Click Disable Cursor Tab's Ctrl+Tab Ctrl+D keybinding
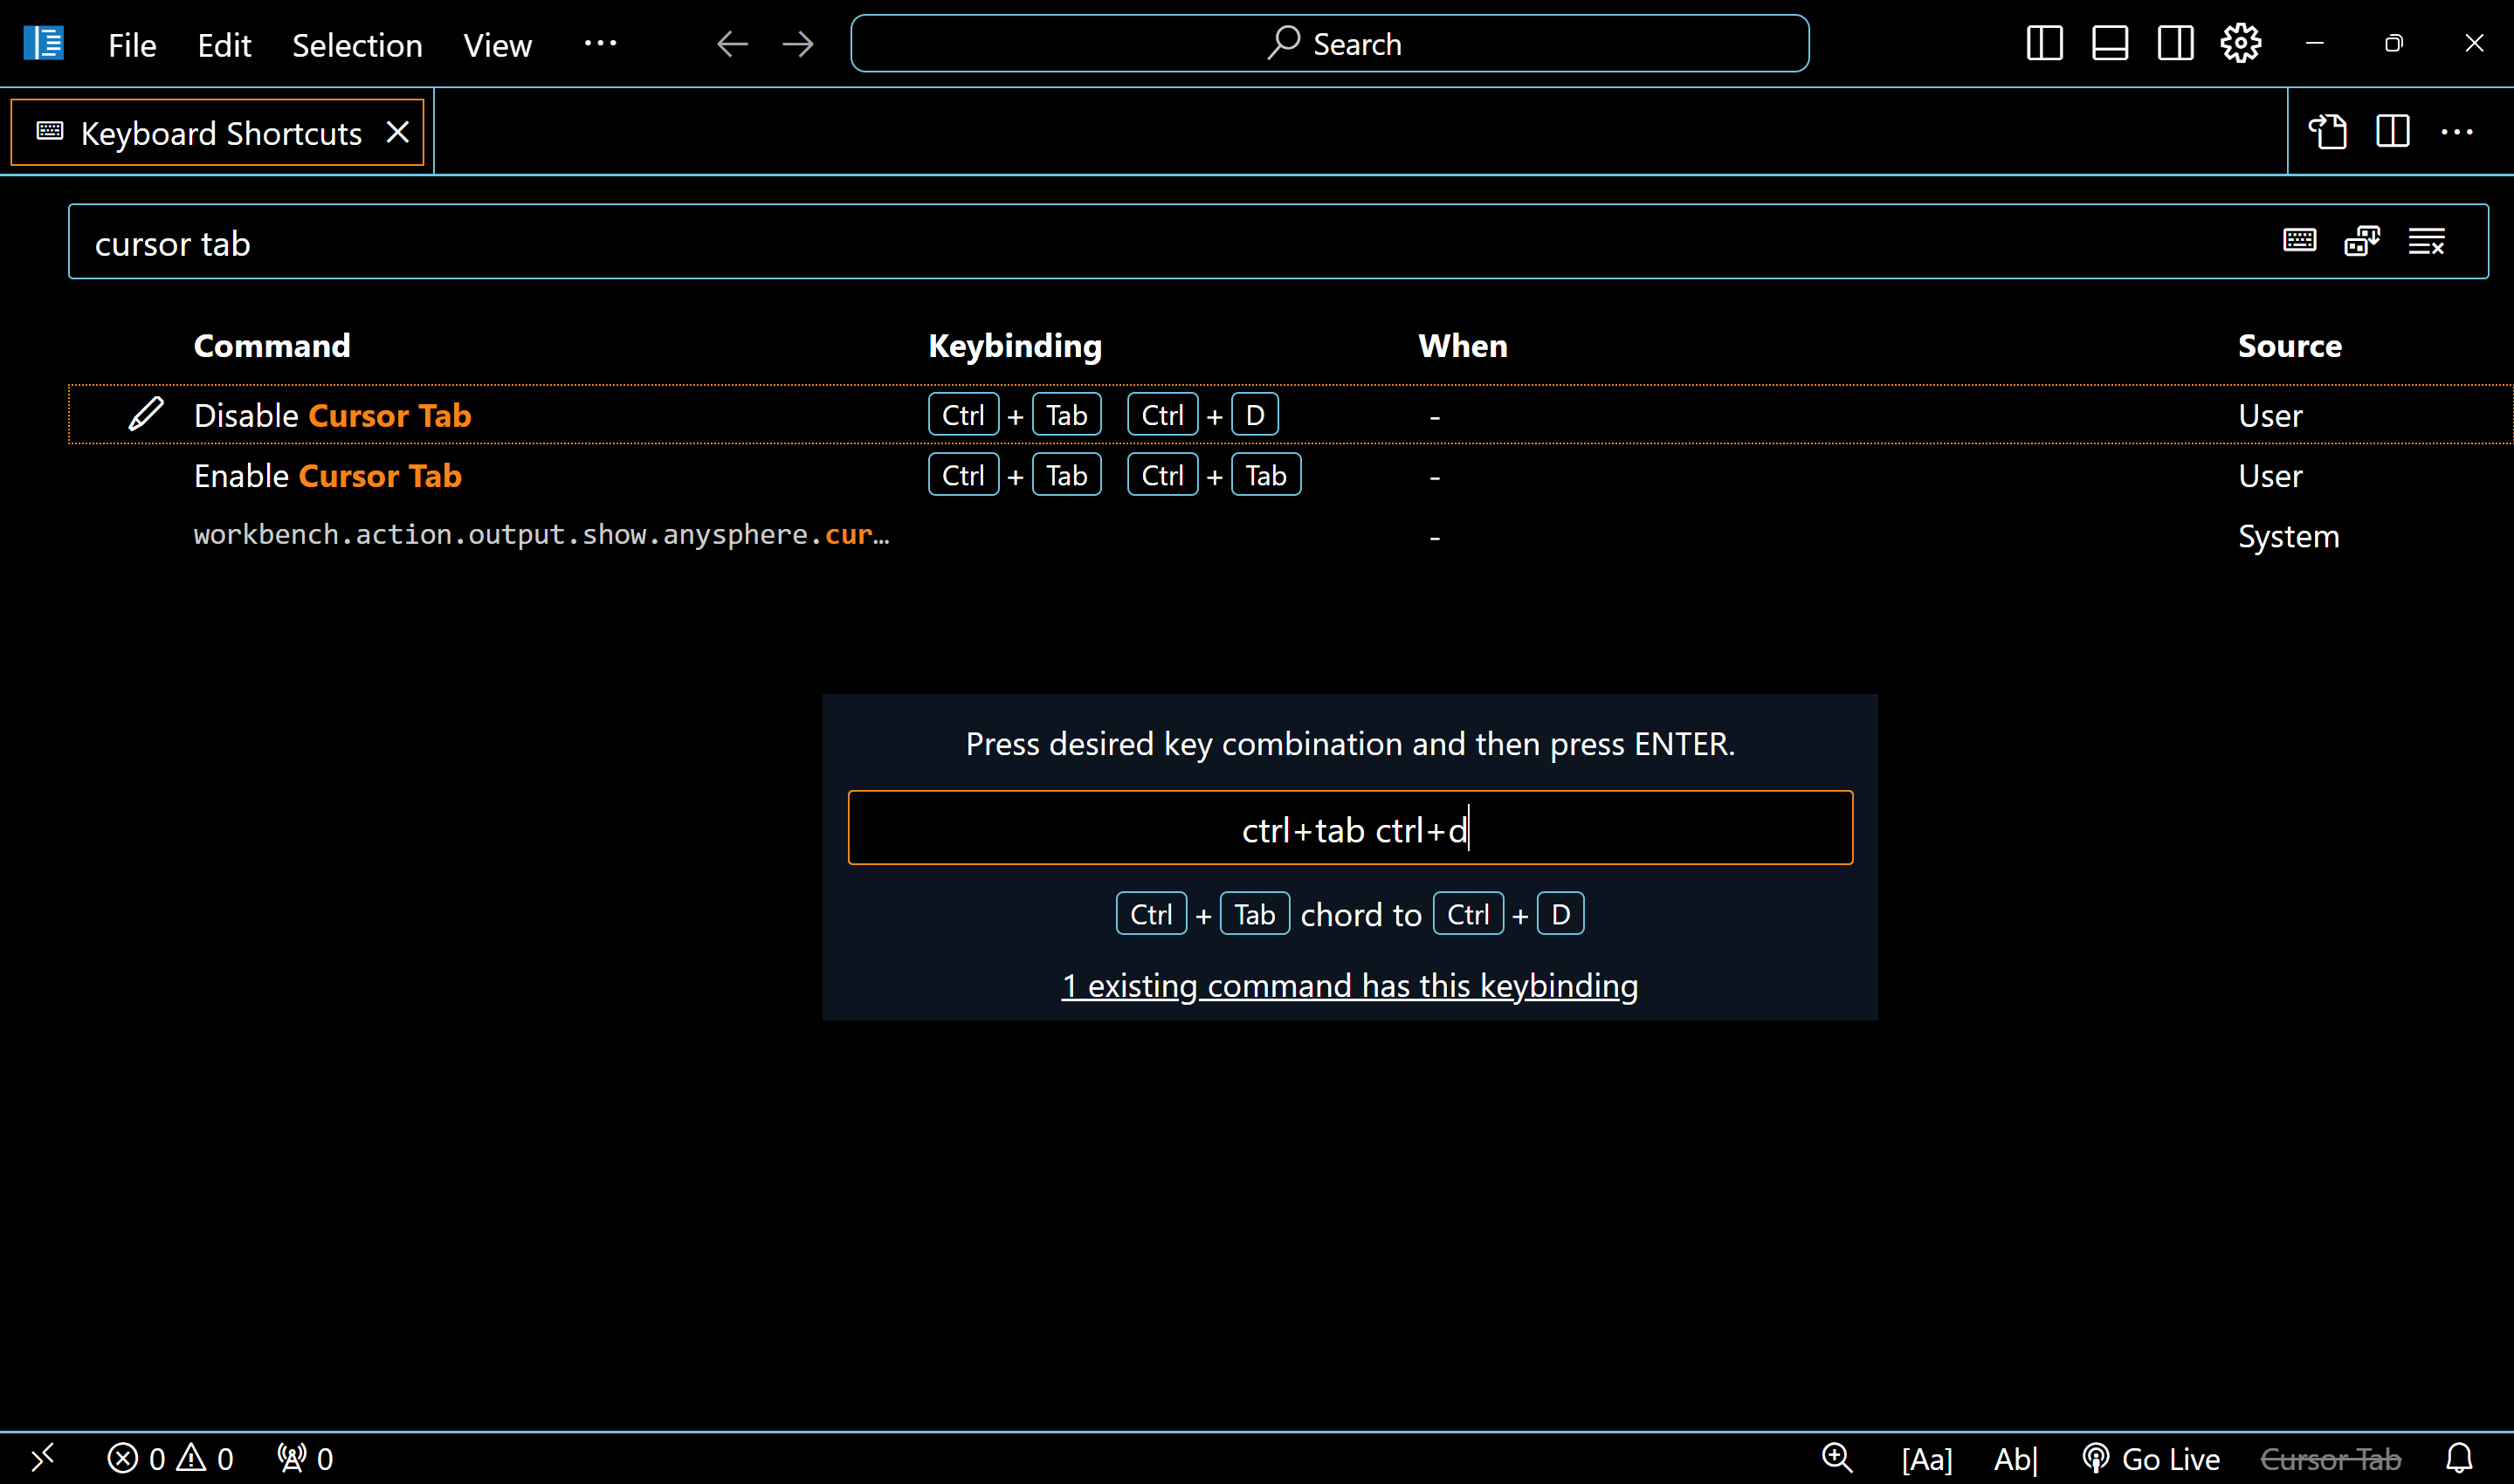 point(1103,414)
